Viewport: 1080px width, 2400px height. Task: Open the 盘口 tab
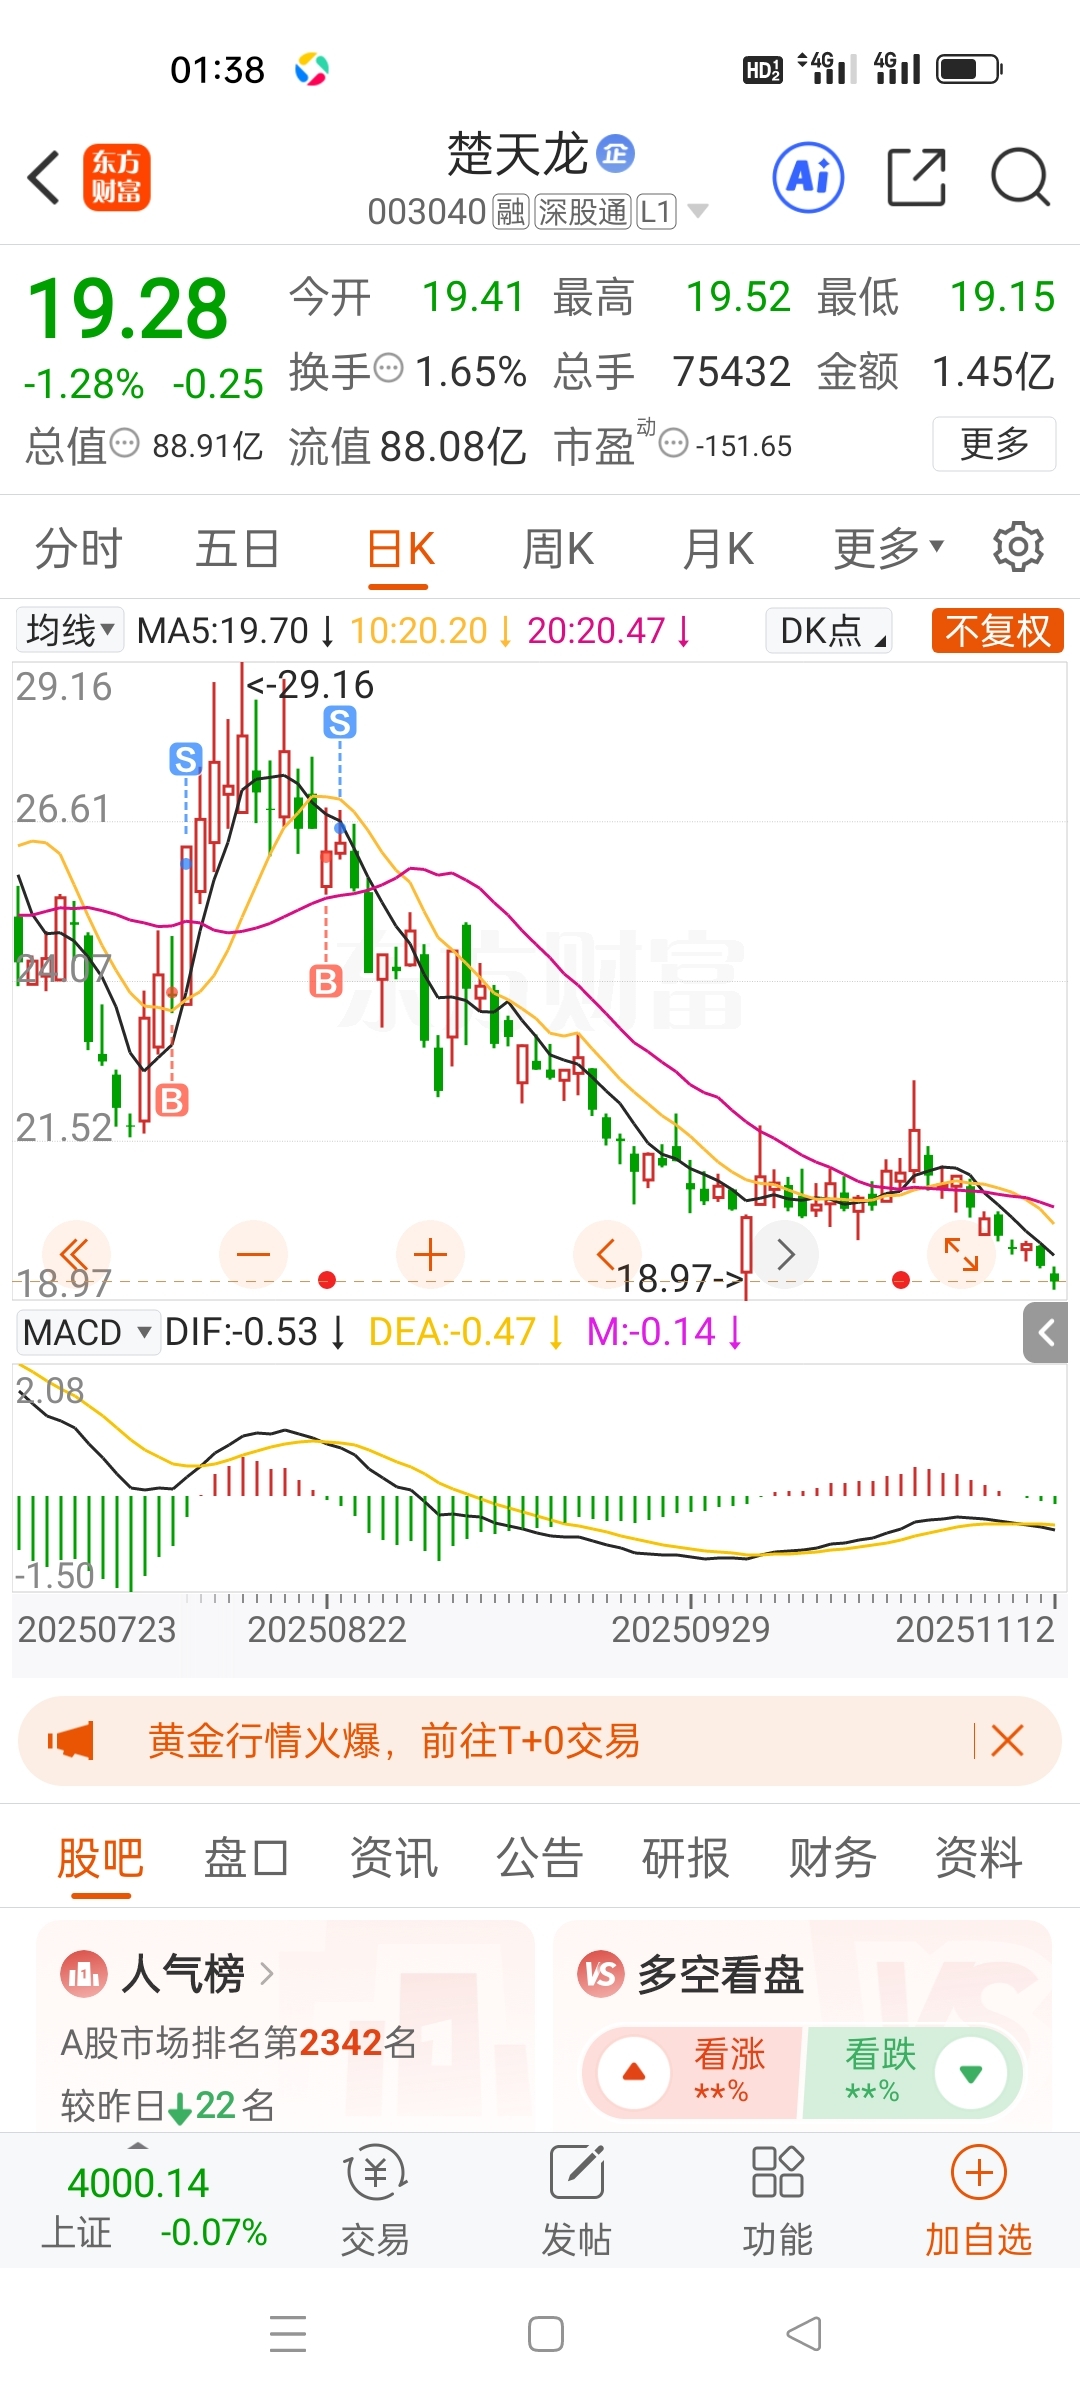click(x=246, y=1859)
